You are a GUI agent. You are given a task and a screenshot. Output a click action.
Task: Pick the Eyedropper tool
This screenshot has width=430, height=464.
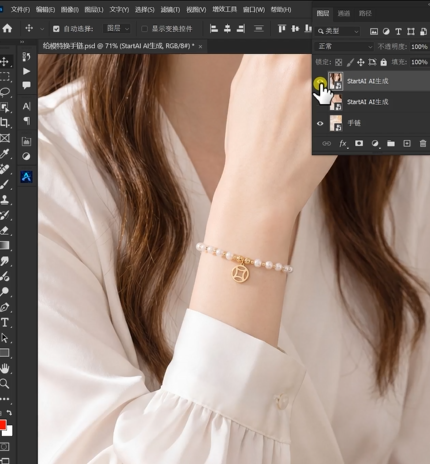pos(5,154)
